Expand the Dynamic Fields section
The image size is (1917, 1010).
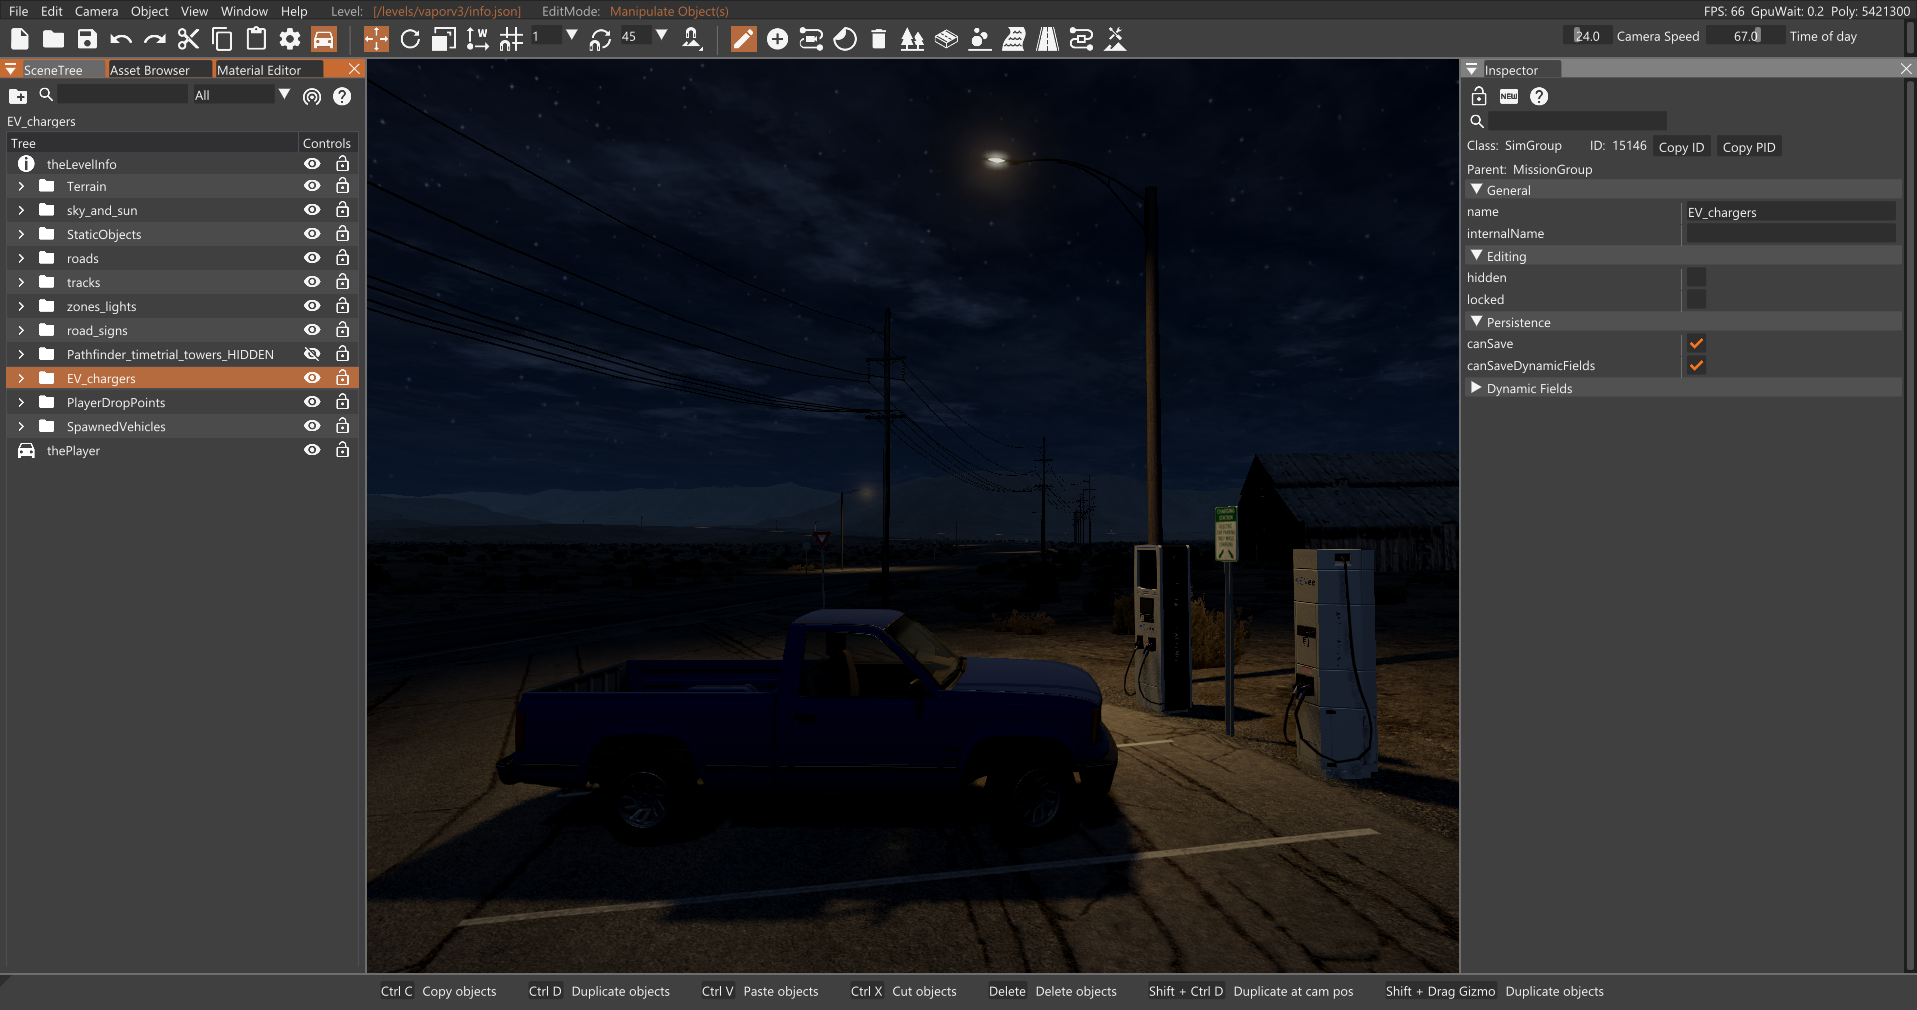[1476, 388]
